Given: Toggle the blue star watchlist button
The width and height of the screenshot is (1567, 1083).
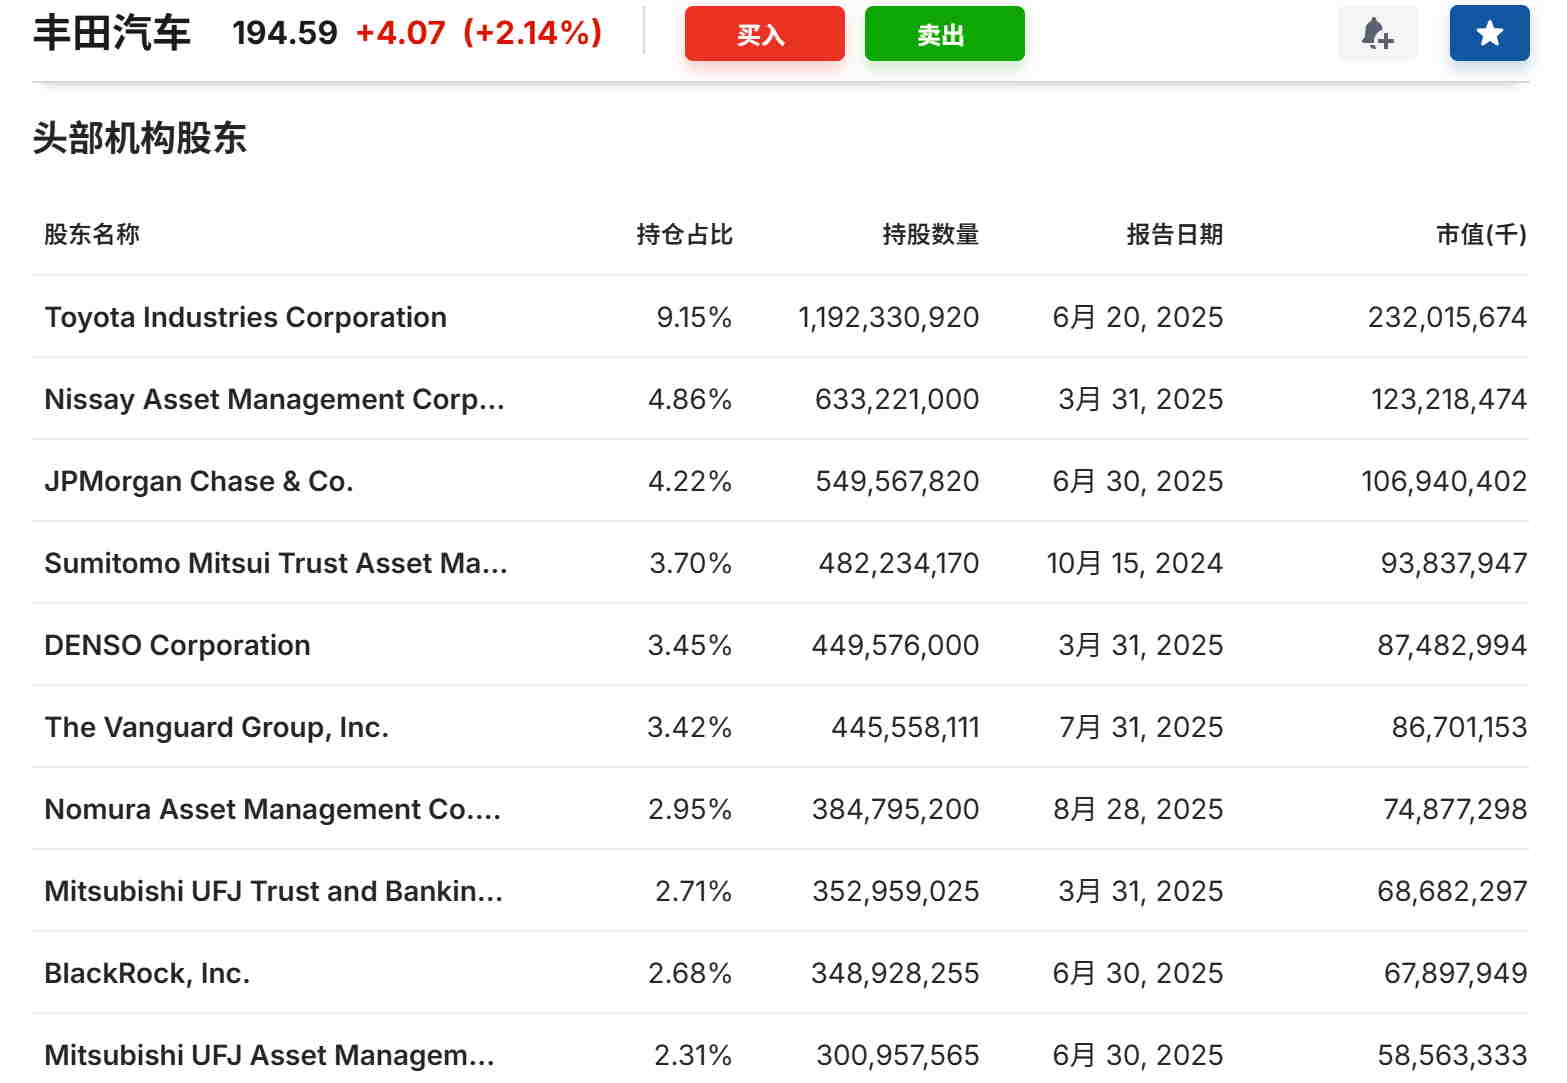Looking at the screenshot, I should pyautogui.click(x=1488, y=34).
